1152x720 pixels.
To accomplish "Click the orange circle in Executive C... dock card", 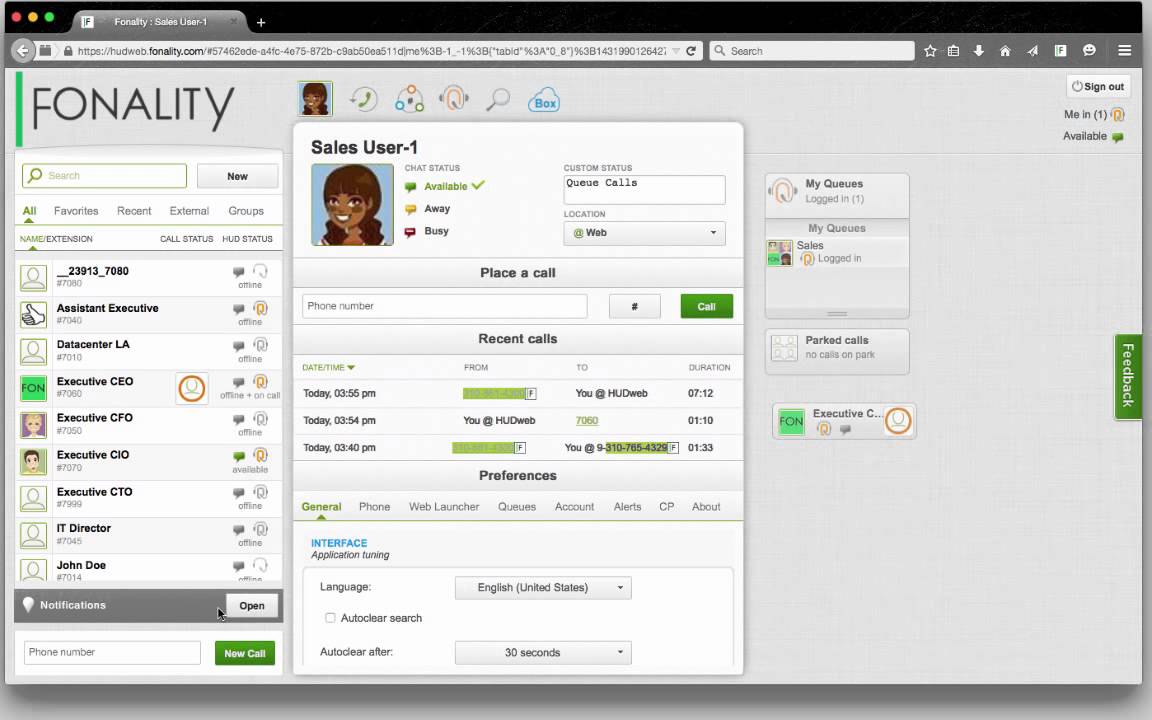I will [898, 421].
